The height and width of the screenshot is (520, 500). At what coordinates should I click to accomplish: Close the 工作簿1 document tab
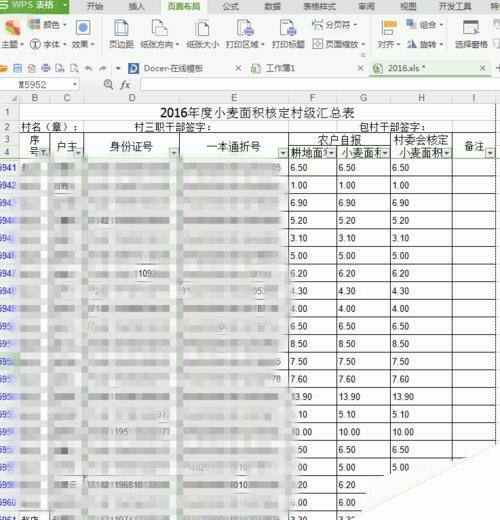(x=360, y=68)
